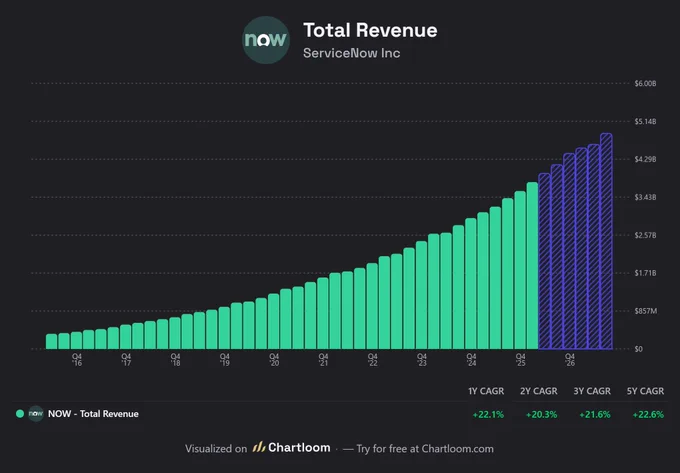Click the Q4 '16 x-axis label
This screenshot has width=680, height=473.
click(77, 360)
